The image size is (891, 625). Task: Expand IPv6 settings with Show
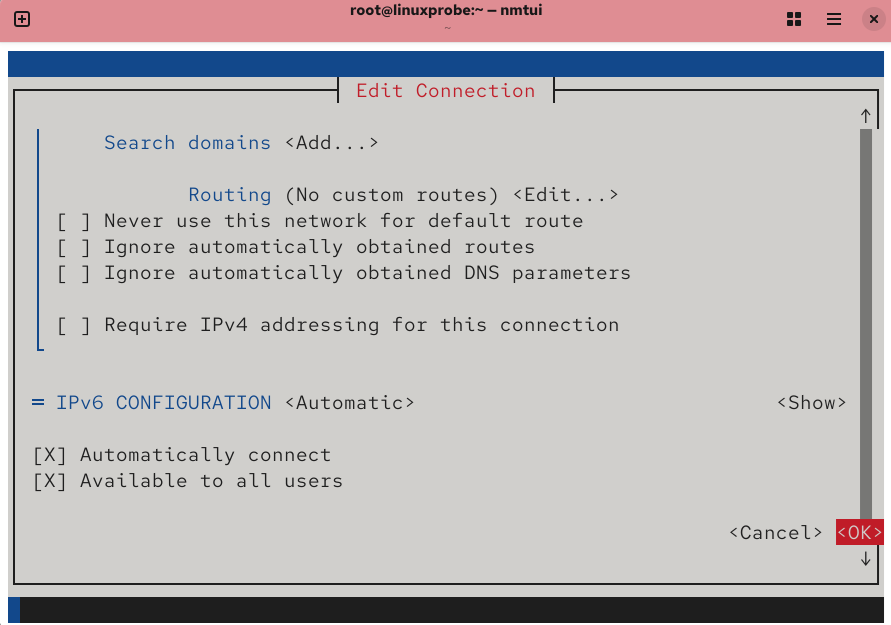pos(812,403)
